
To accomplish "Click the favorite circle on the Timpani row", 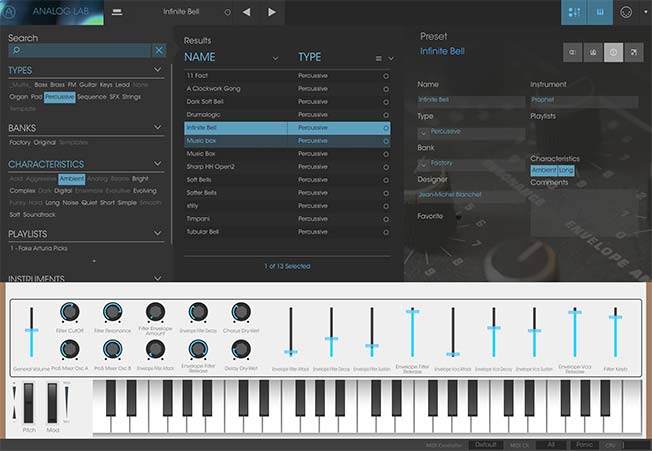I will click(x=386, y=219).
